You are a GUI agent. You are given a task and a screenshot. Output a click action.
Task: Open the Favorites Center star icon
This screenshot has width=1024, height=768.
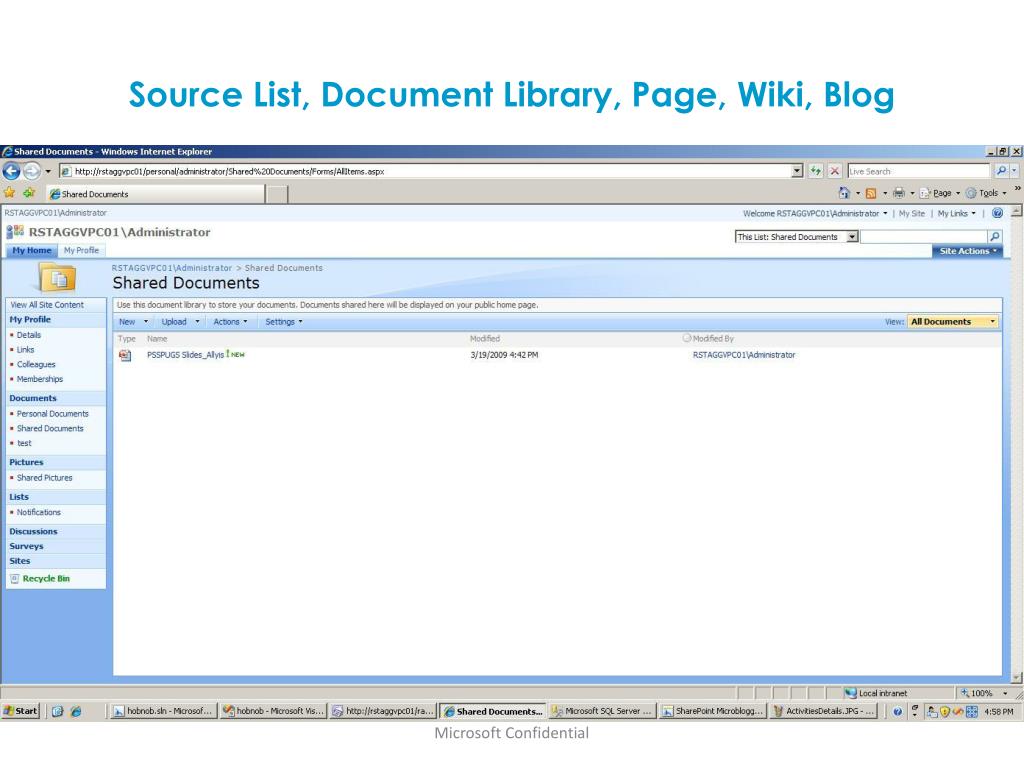pyautogui.click(x=9, y=193)
